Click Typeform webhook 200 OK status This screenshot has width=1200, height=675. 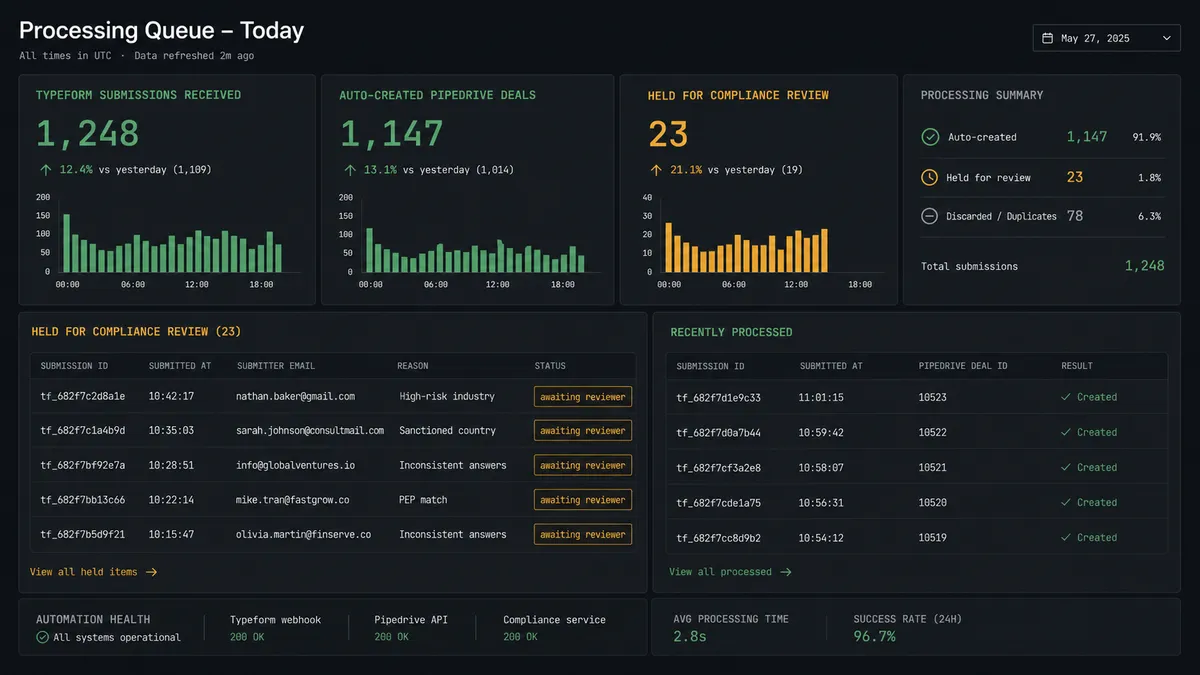[249, 637]
